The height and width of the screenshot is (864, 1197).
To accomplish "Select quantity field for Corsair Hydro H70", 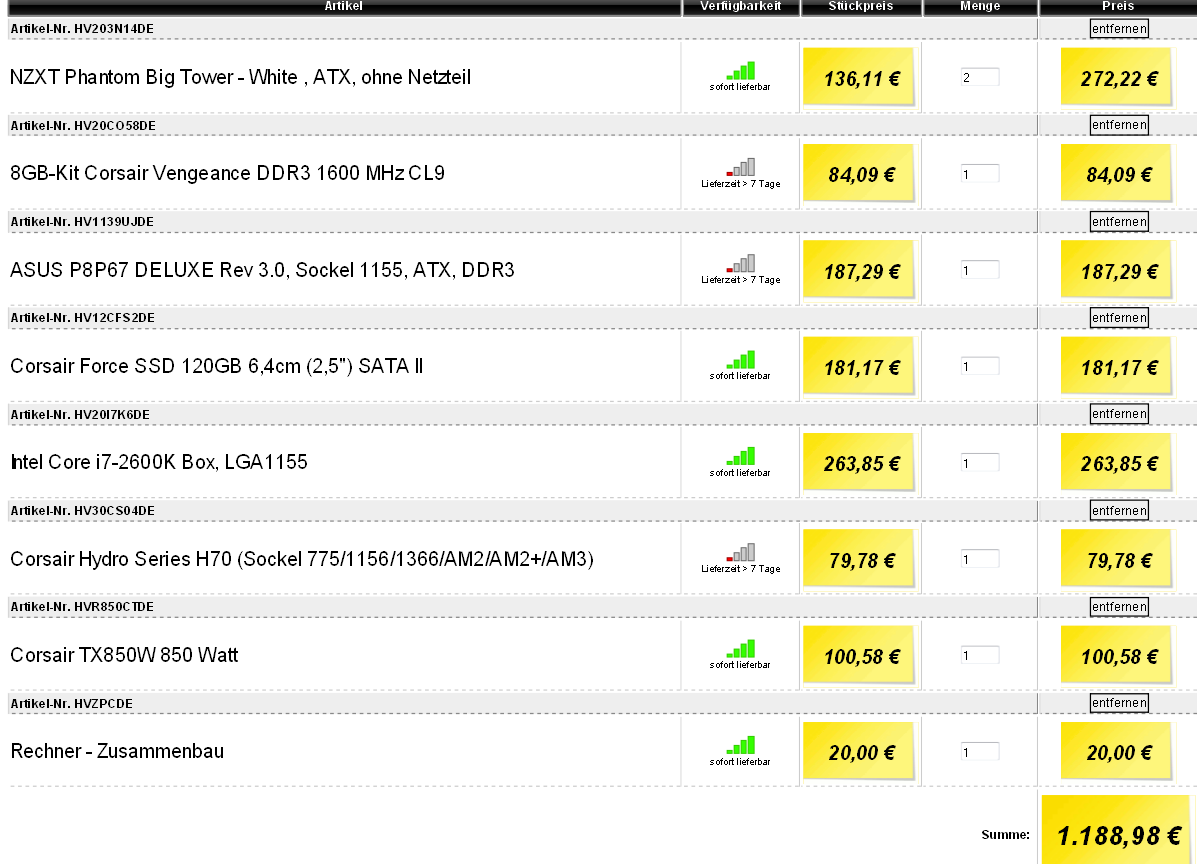I will tap(979, 559).
